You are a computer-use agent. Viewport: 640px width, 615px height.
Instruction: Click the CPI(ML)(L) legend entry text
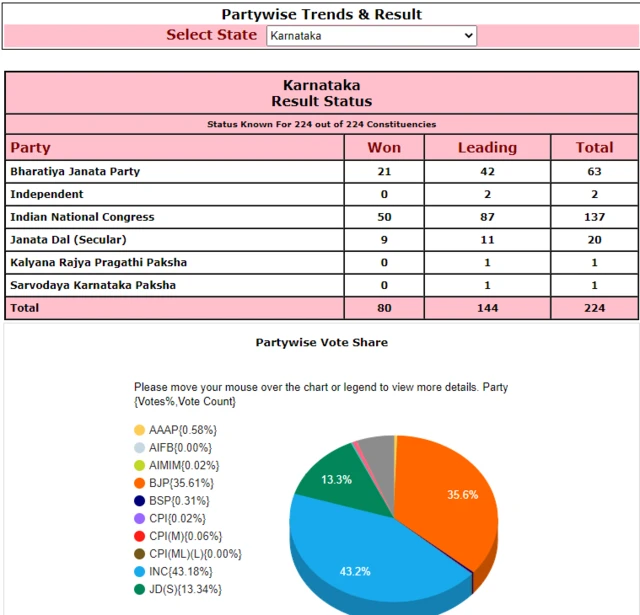point(195,554)
